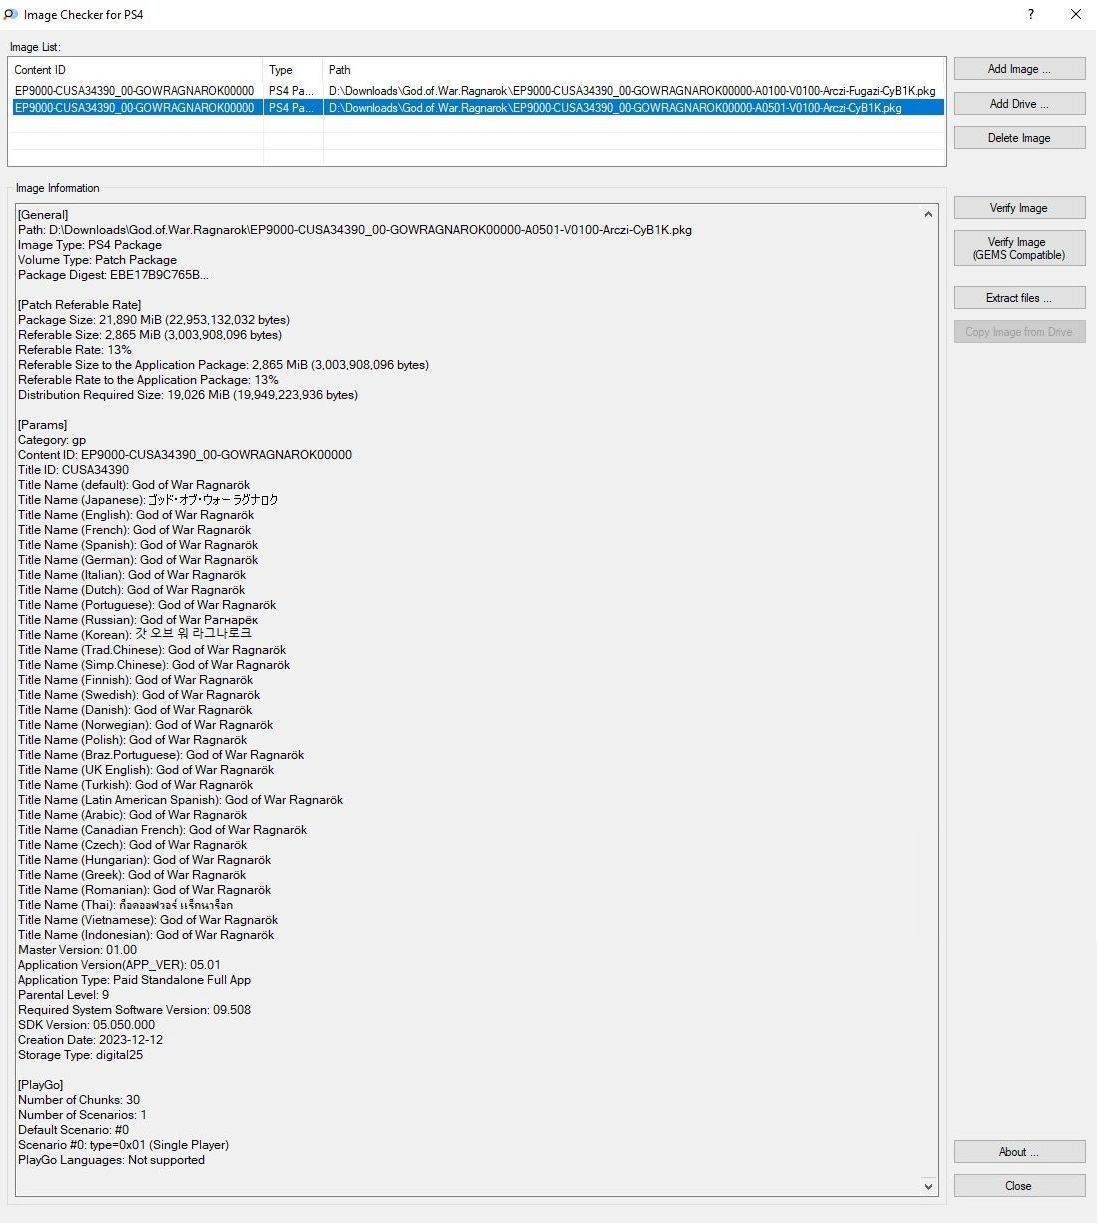The height and width of the screenshot is (1223, 1098).
Task: Click the Required System Software Version line
Action: 134,1010
